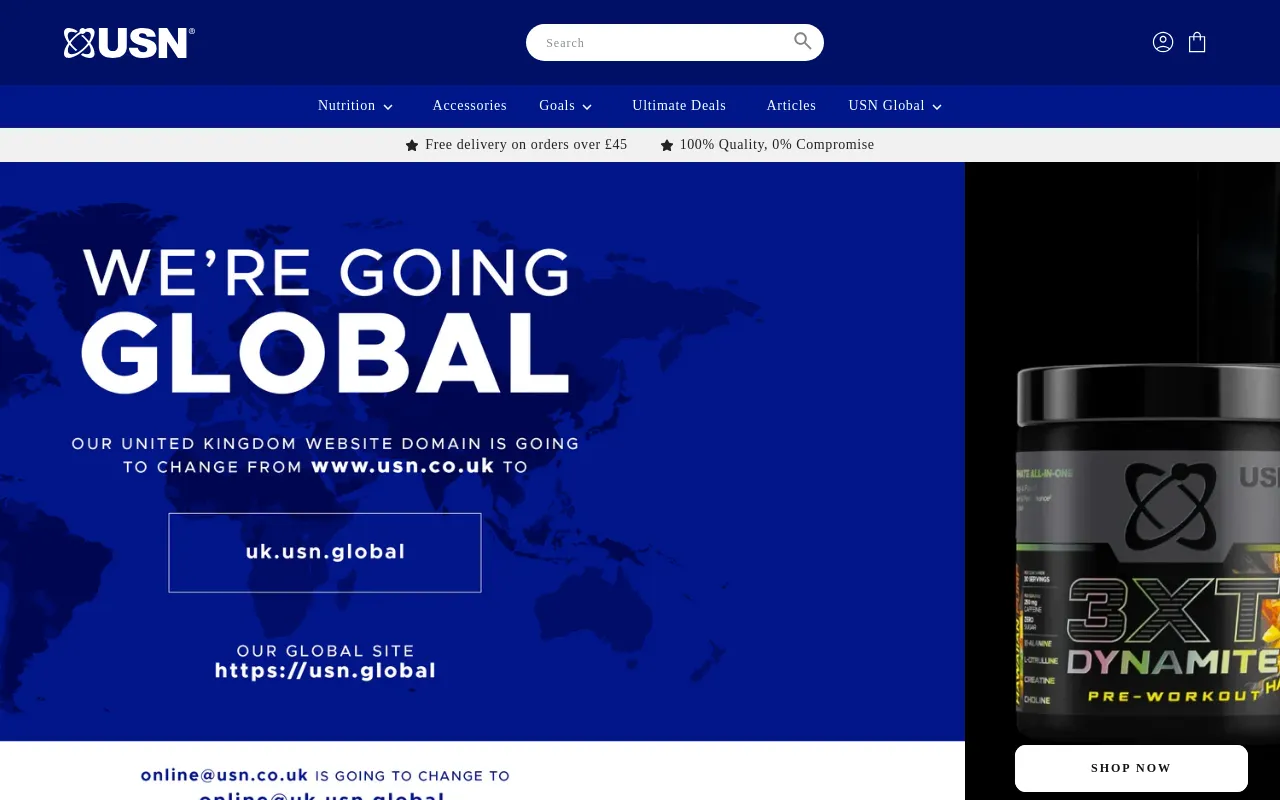Select the Articles menu item
The width and height of the screenshot is (1280, 800).
coord(791,106)
